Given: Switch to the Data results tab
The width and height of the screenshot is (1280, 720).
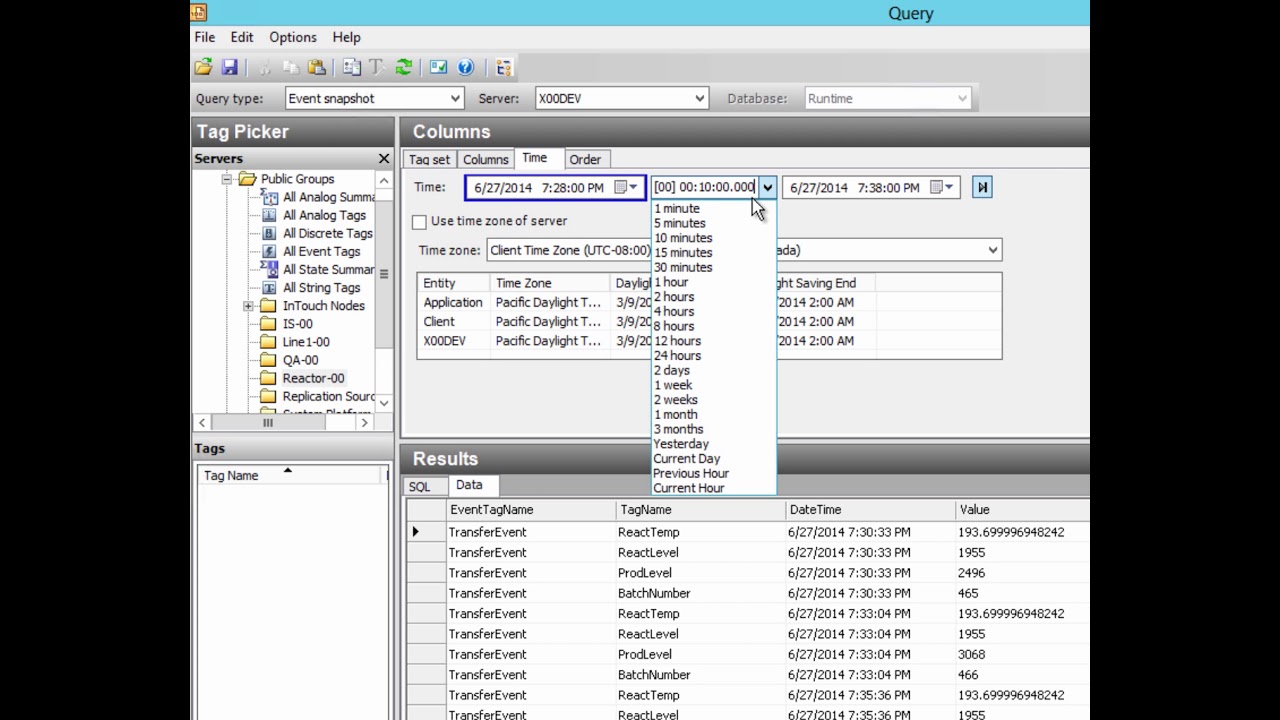Looking at the screenshot, I should pos(469,485).
